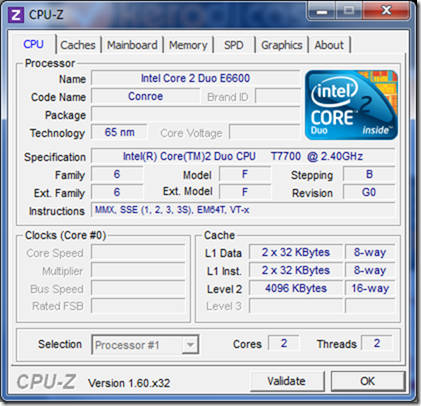Viewport: 421px width, 406px height.
Task: Click the Ext. Family value field
Action: pyautogui.click(x=117, y=192)
